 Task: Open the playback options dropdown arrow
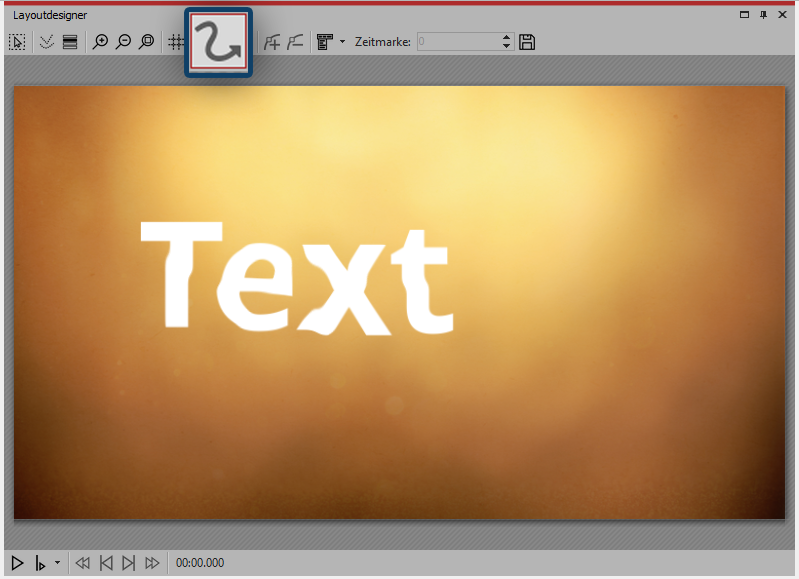(57, 563)
